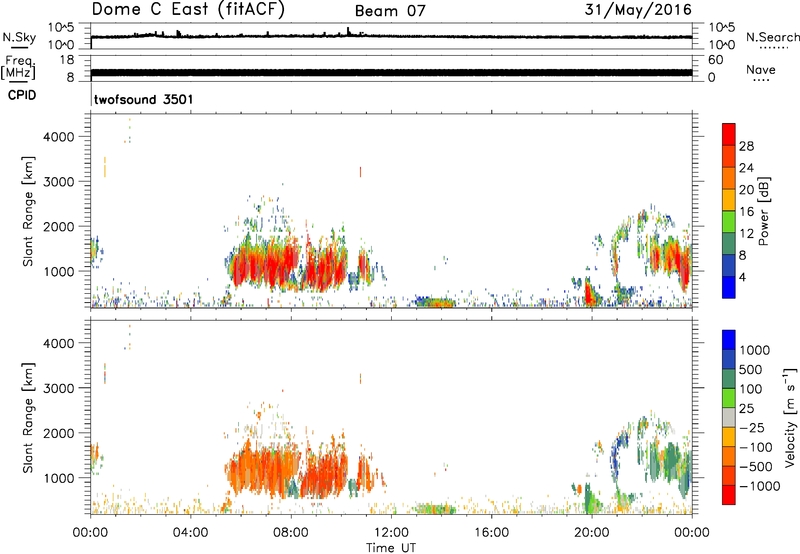Image resolution: width=800 pixels, height=554 pixels.
Task: Click the '16:00' time tick label
Action: (492, 533)
